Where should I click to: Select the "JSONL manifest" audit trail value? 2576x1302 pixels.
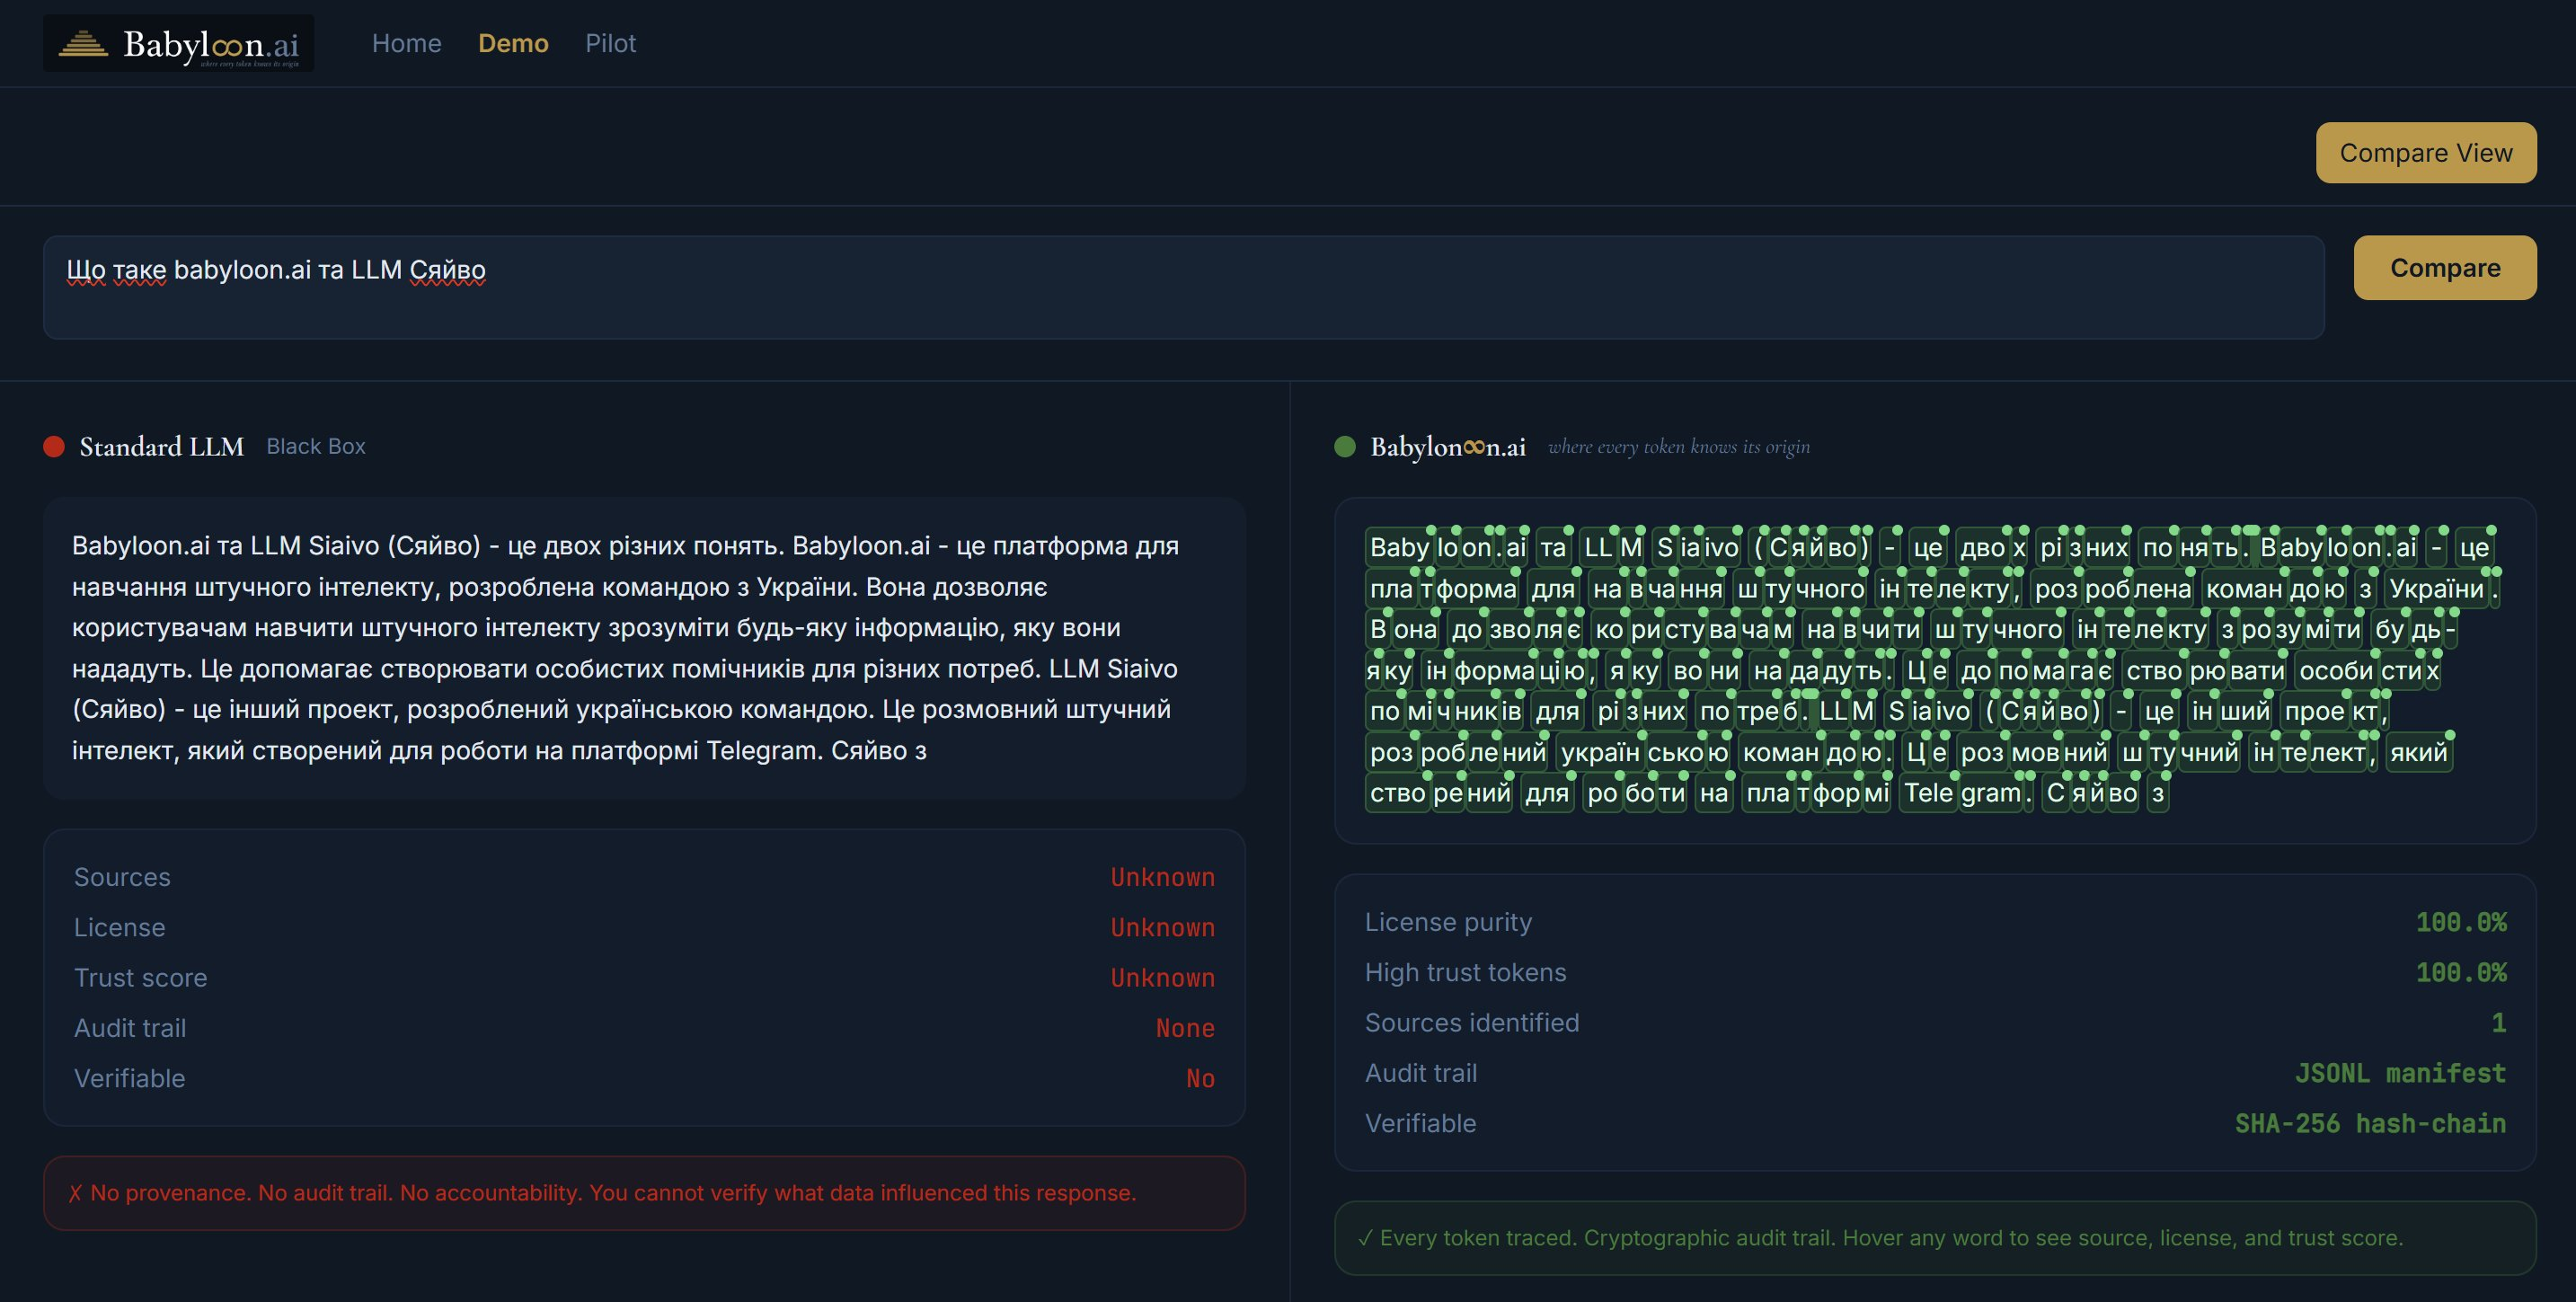coord(2400,1073)
